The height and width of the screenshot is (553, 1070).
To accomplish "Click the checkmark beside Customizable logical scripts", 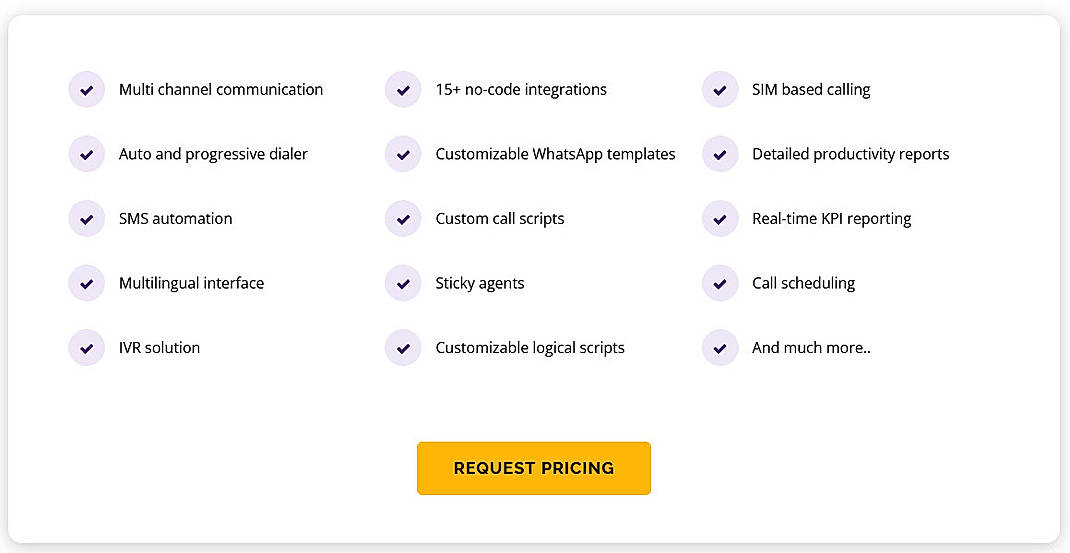I will 403,348.
